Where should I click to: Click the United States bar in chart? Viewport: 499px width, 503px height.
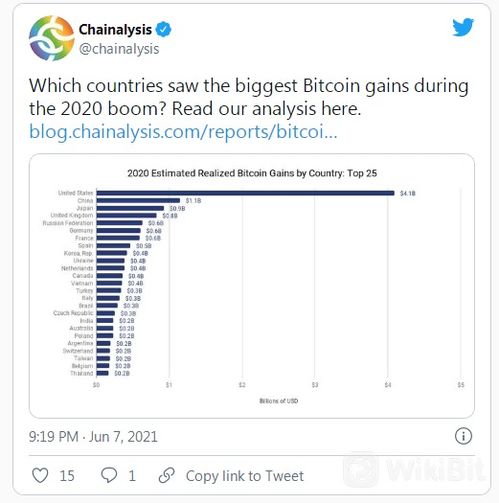point(245,193)
